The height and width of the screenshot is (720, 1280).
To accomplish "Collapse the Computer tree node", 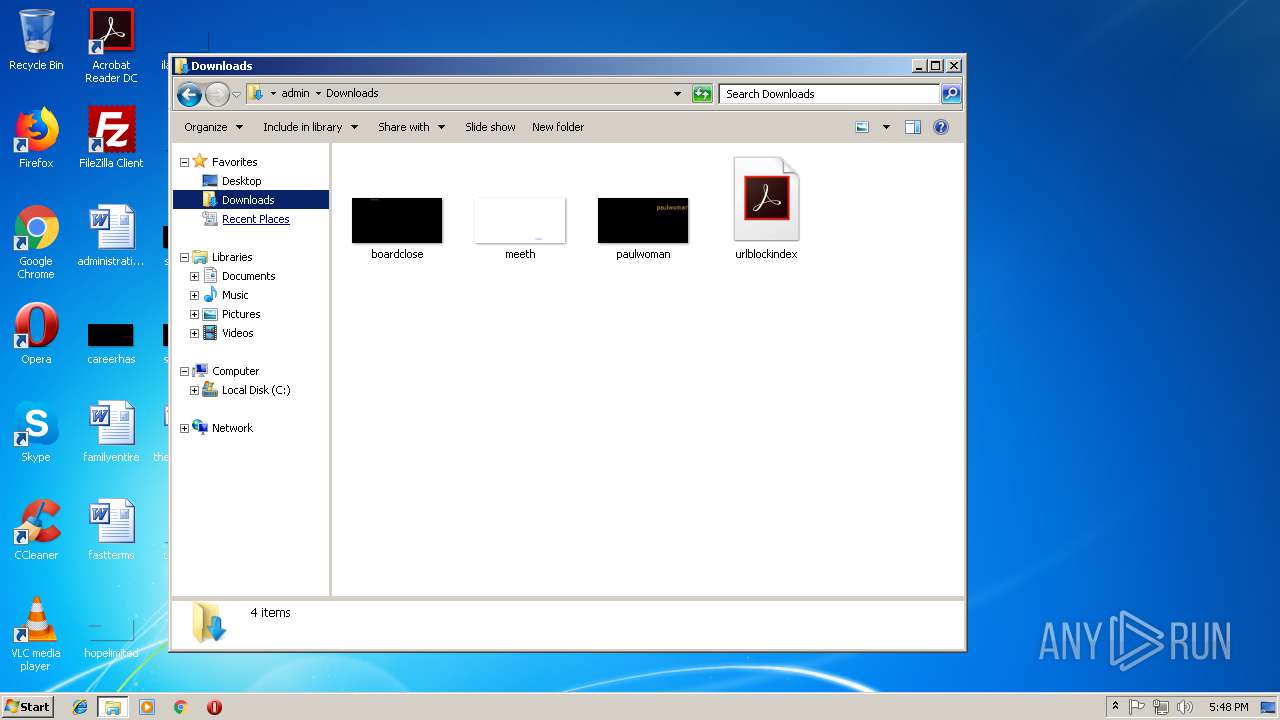I will pos(184,371).
